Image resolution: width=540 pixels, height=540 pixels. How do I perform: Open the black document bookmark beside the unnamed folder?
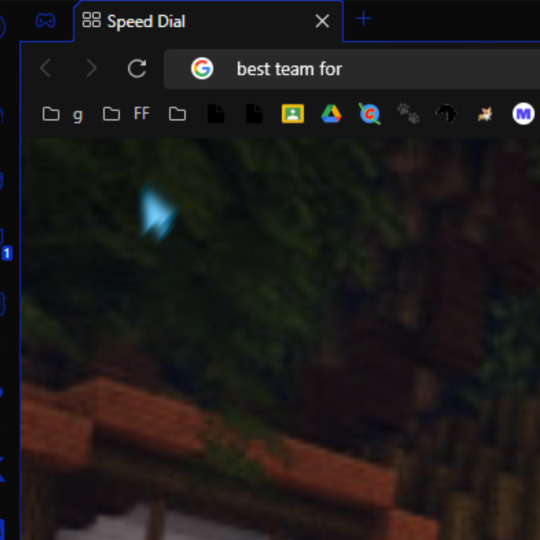pyautogui.click(x=216, y=114)
